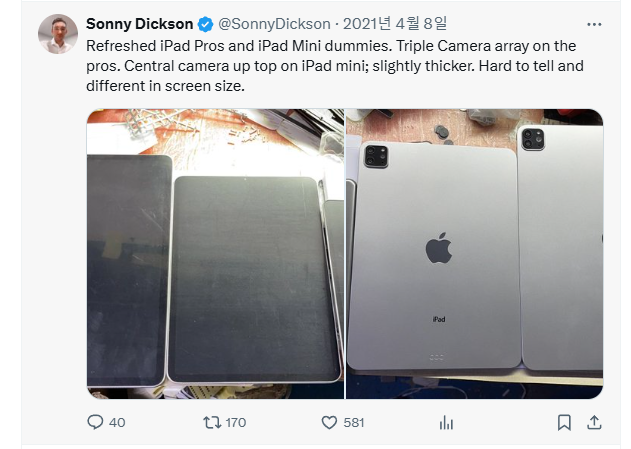Click the blue verified badge icon
631x449 pixels.
coord(205,25)
